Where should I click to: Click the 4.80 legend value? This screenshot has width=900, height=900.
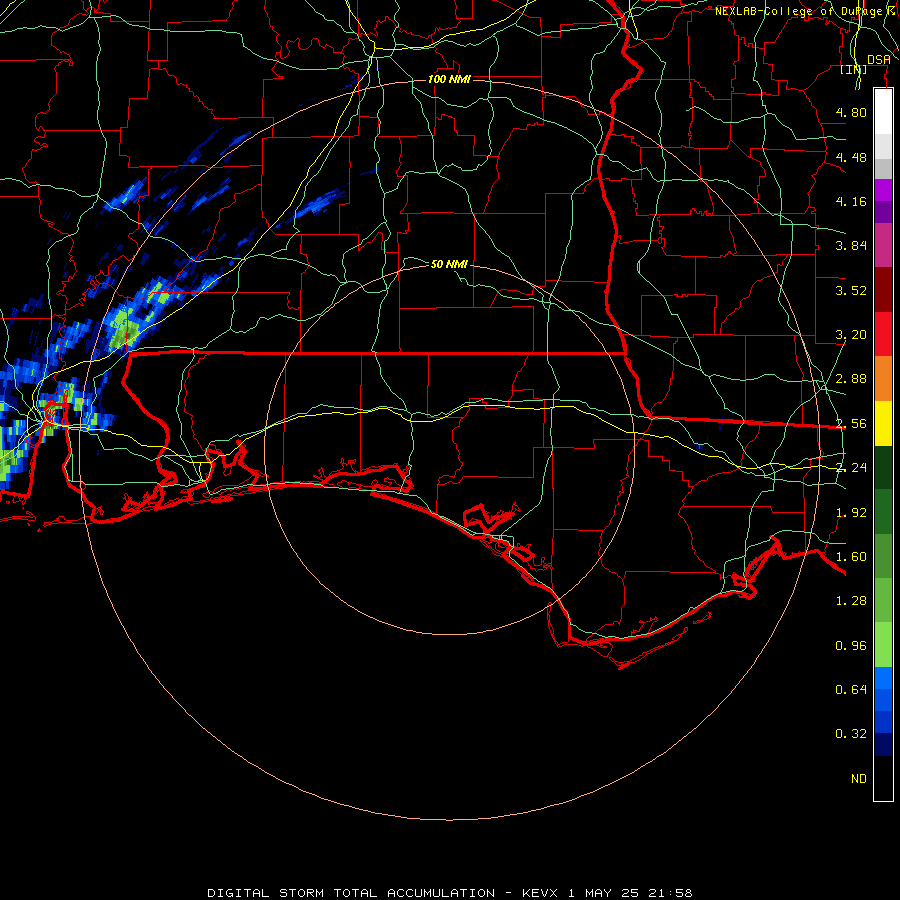point(851,112)
